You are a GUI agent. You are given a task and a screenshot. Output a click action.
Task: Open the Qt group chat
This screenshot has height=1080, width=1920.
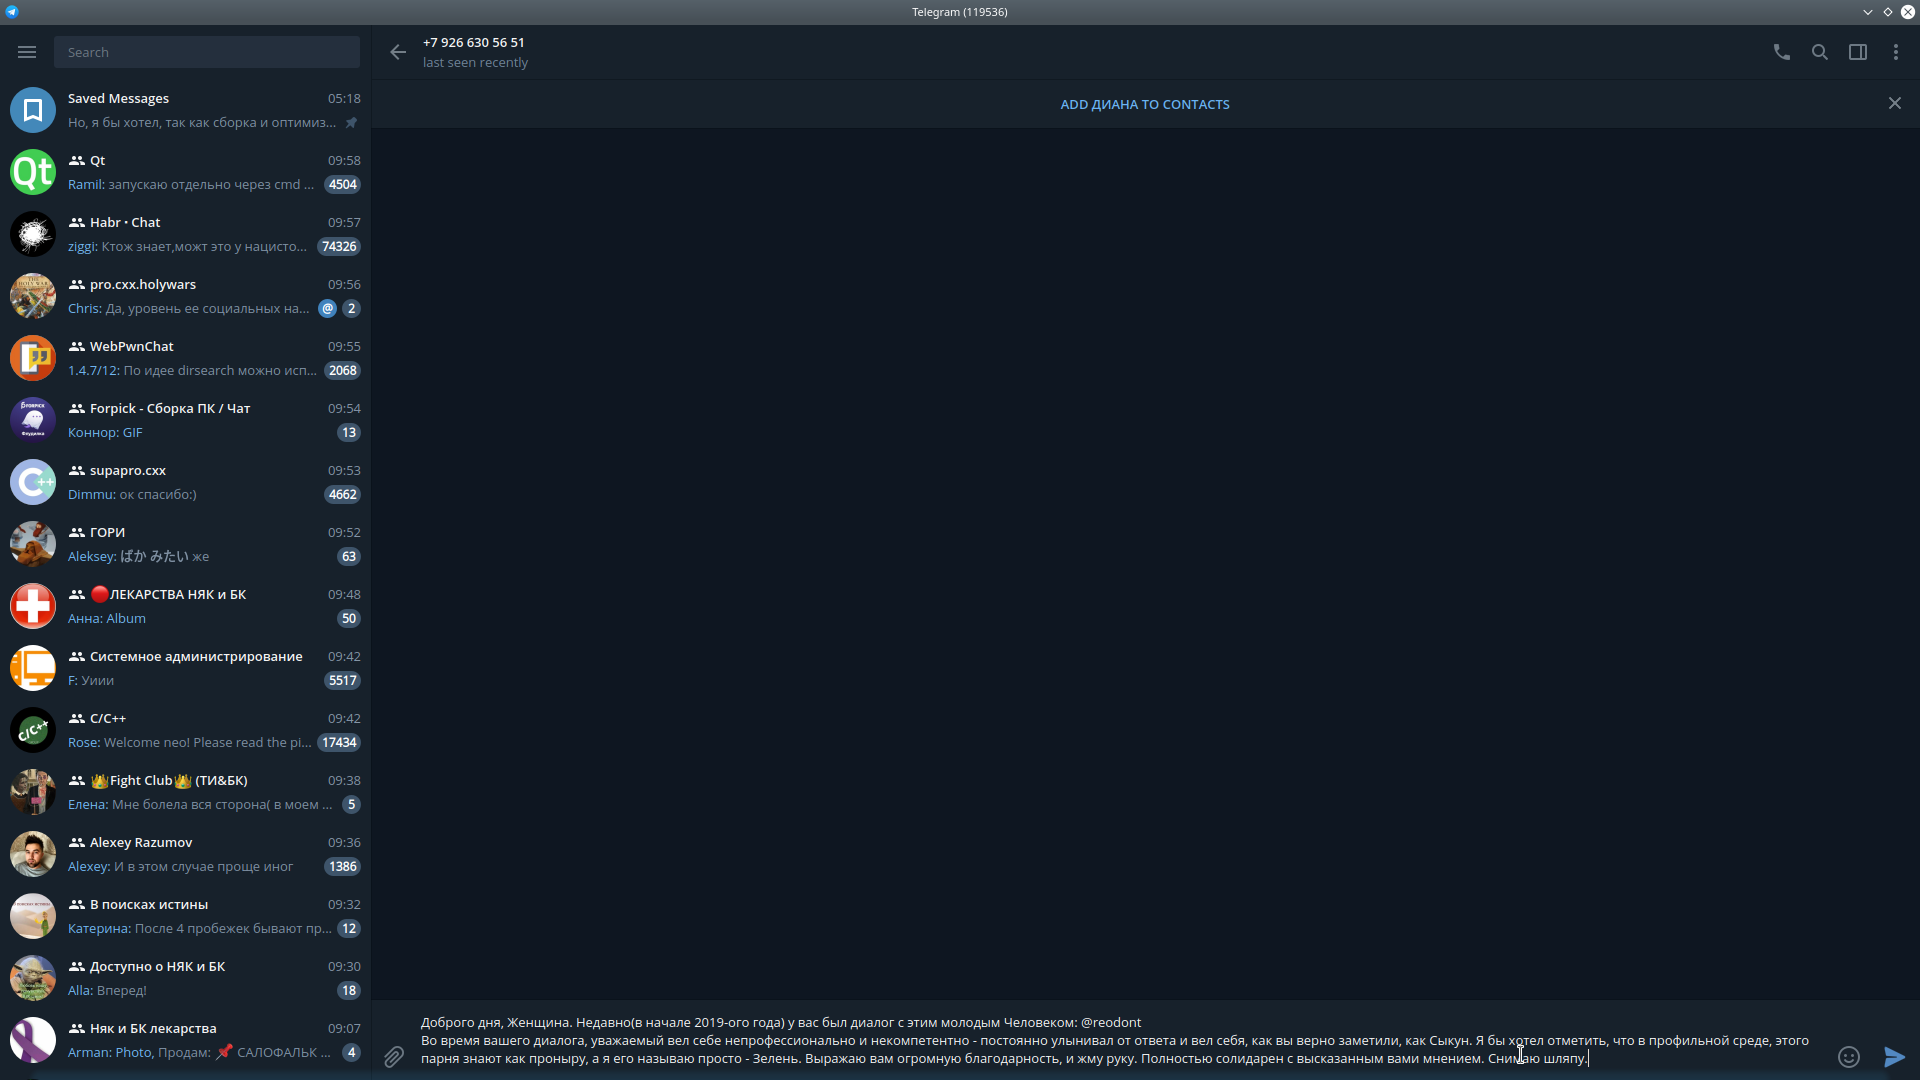pos(185,172)
